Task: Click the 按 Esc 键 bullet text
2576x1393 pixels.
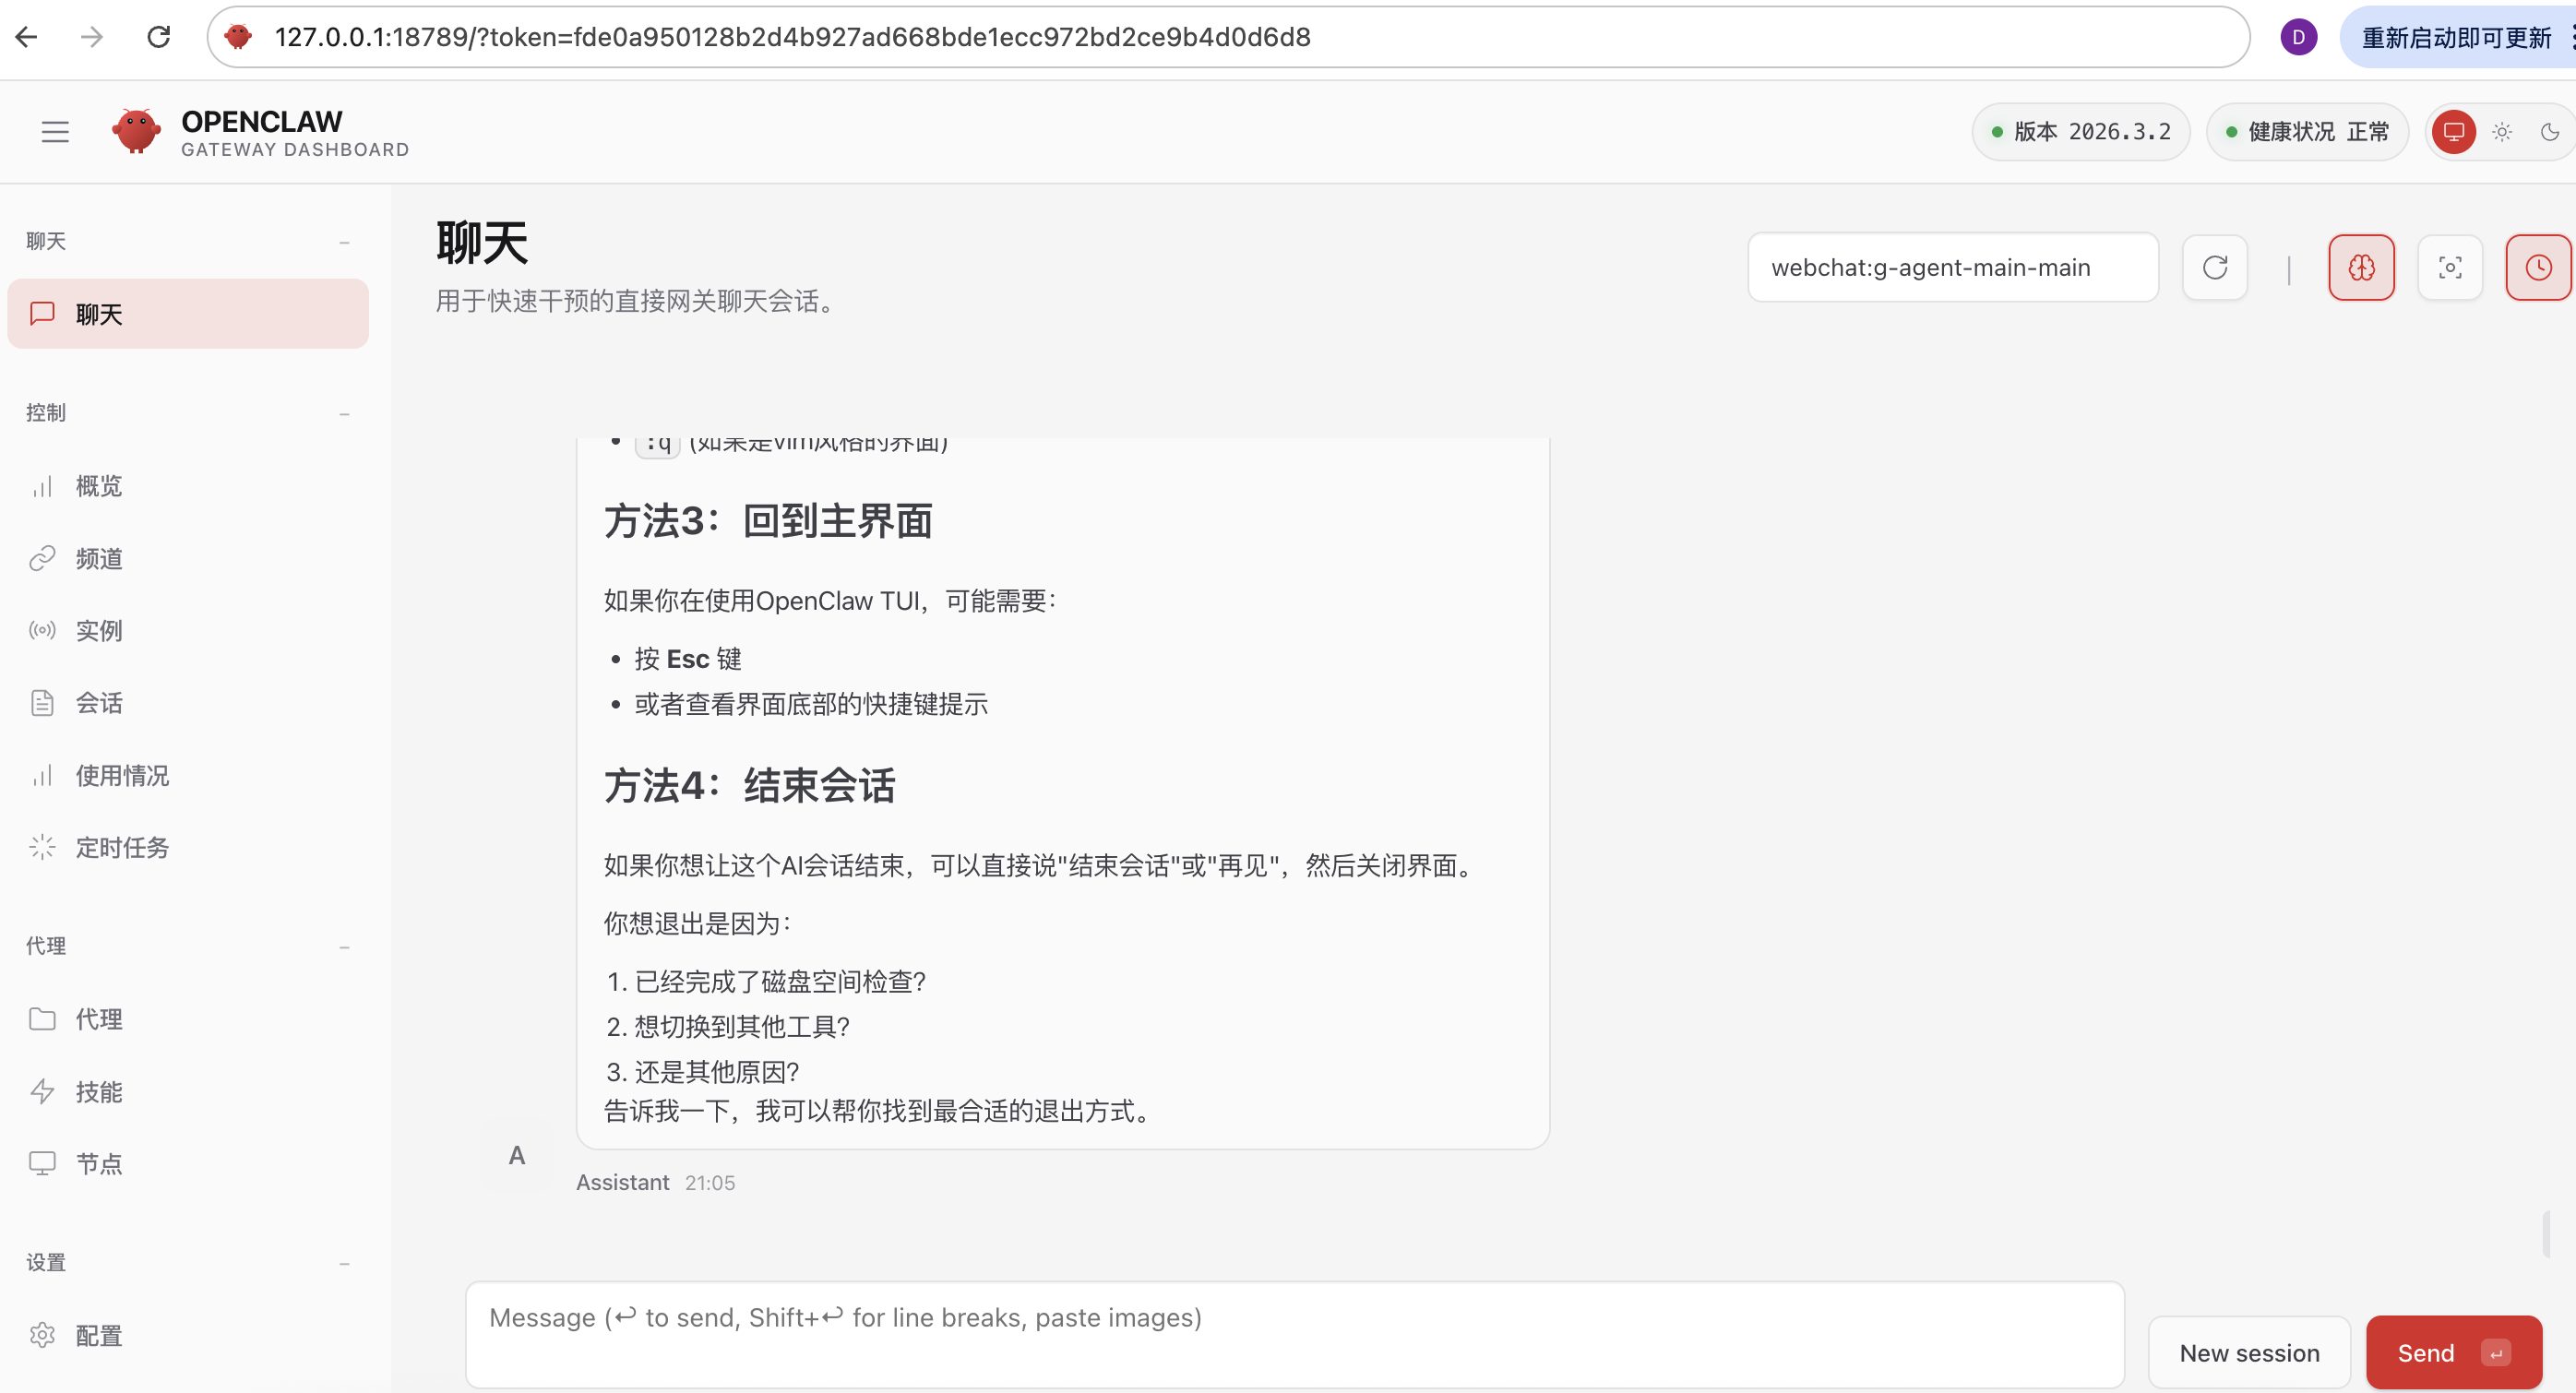Action: pos(688,659)
